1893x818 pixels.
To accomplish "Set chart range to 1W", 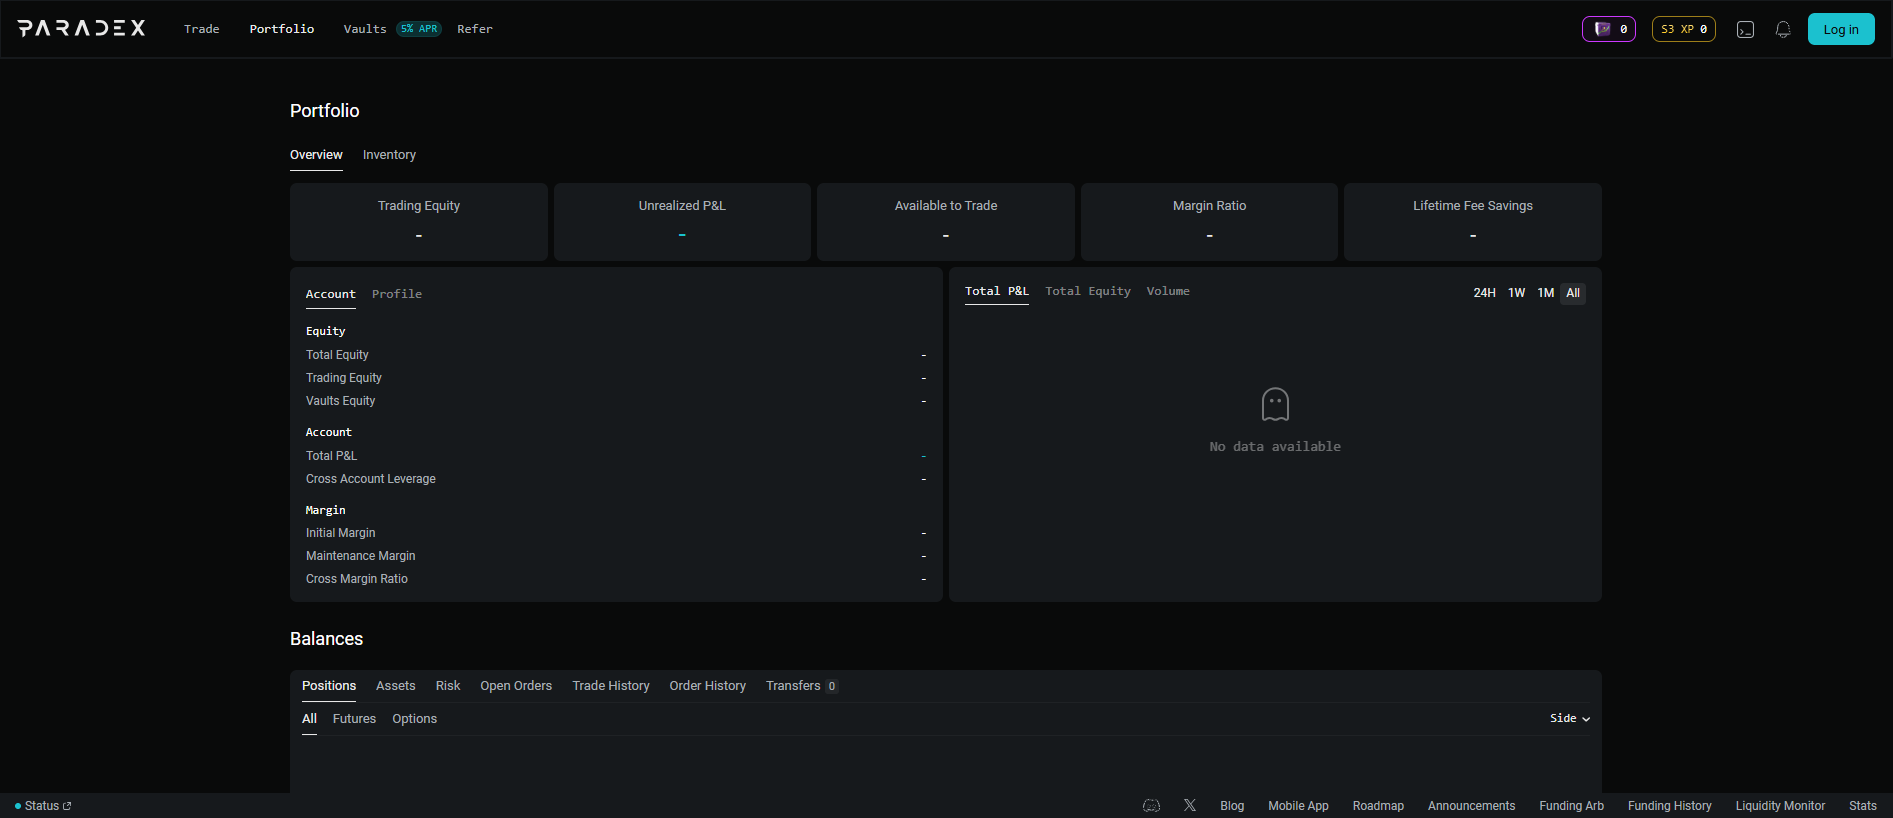I will point(1517,293).
